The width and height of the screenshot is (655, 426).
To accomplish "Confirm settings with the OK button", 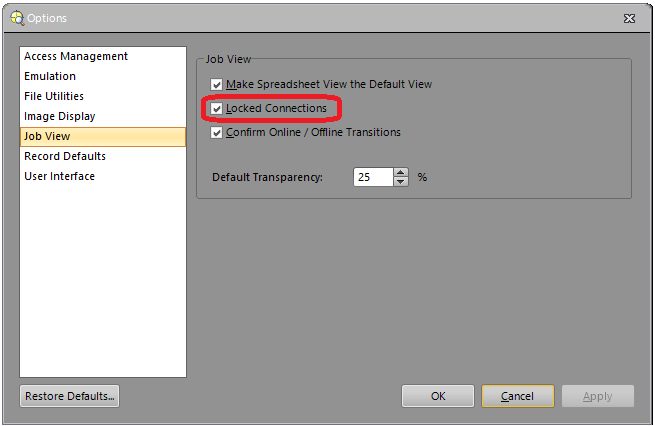I will pos(438,396).
